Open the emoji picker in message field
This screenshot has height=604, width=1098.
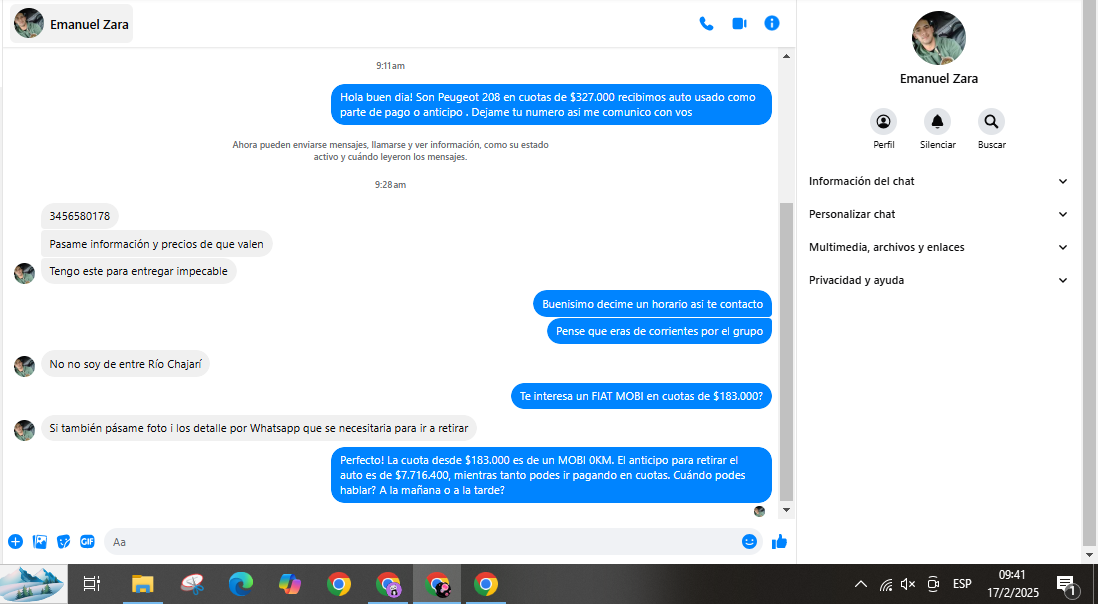coord(749,542)
